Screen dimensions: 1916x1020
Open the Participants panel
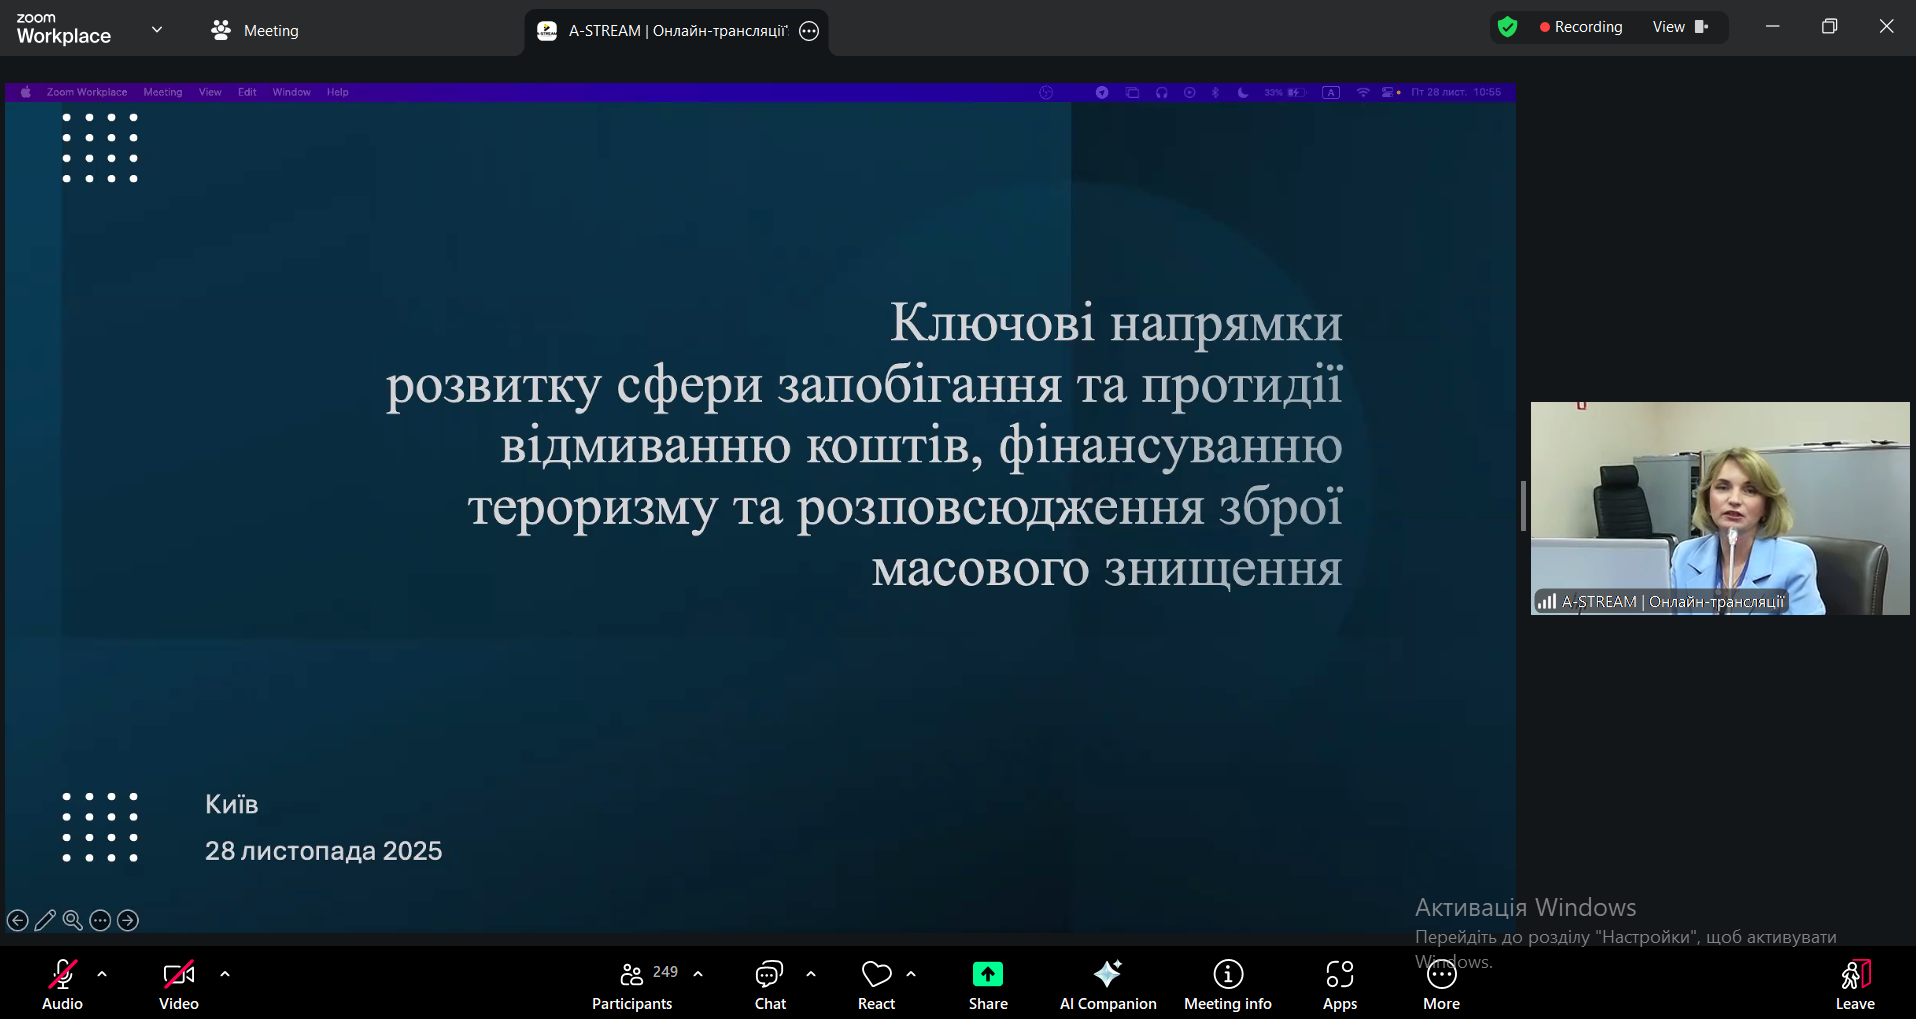(x=632, y=985)
